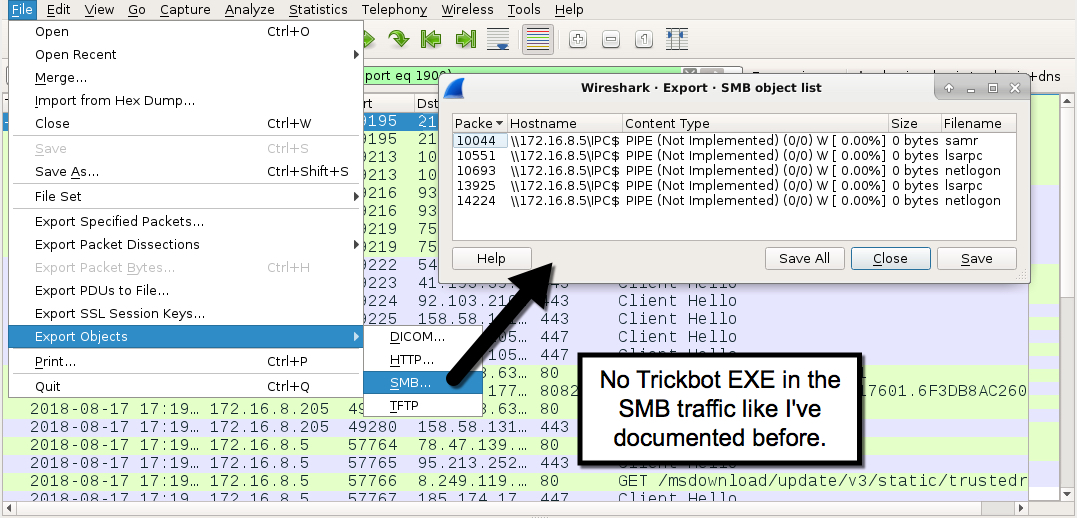Viewport: 1077px width, 518px height.
Task: Select packet 10551 lsarpc row
Action: tap(734, 155)
